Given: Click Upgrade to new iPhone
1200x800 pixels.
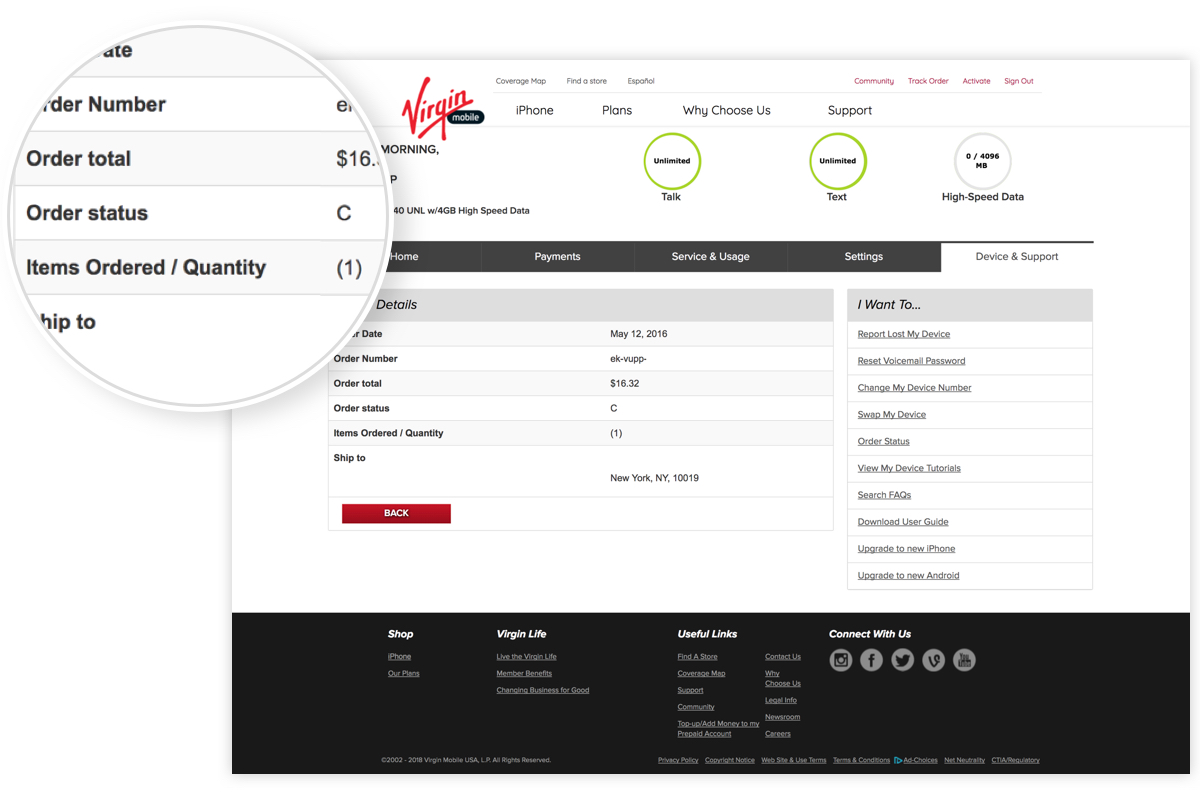Looking at the screenshot, I should point(906,549).
